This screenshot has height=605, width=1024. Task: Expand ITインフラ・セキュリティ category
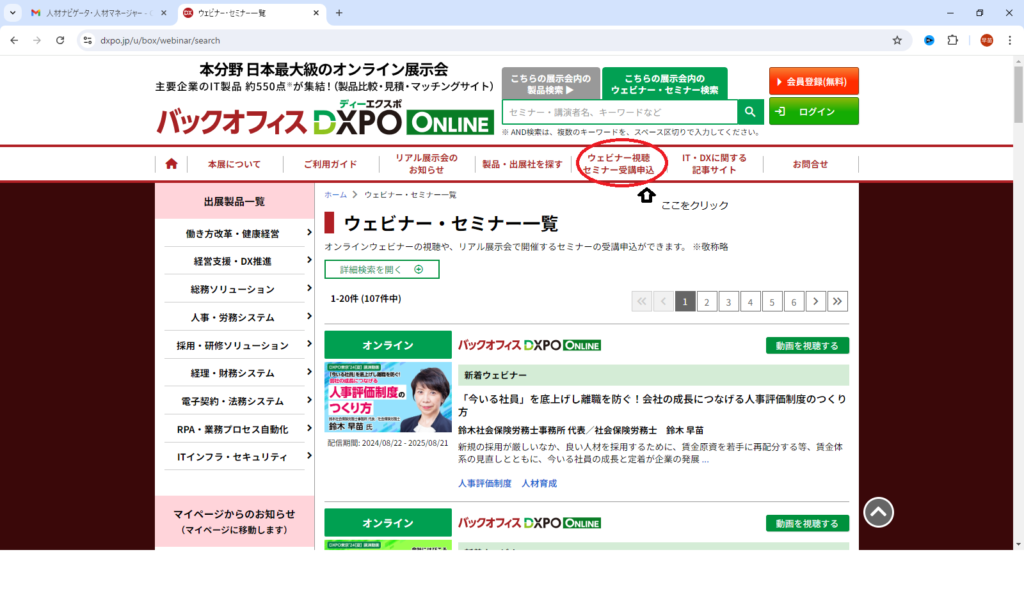pos(235,457)
